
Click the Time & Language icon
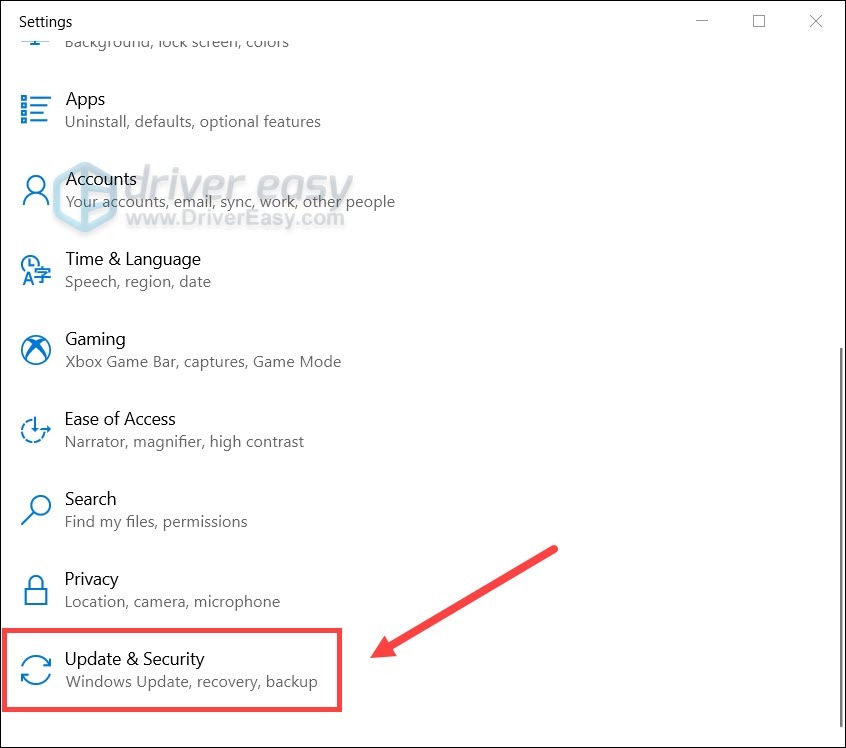36,269
